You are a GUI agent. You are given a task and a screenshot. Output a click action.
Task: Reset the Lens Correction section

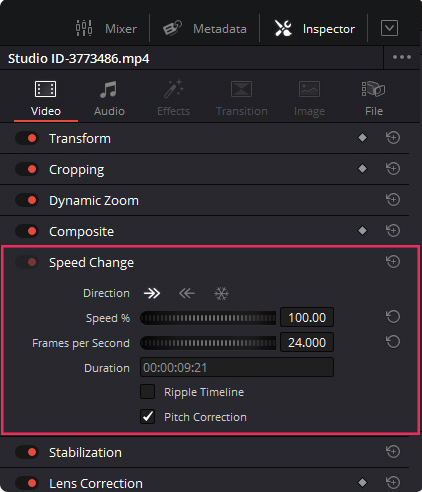[393, 482]
